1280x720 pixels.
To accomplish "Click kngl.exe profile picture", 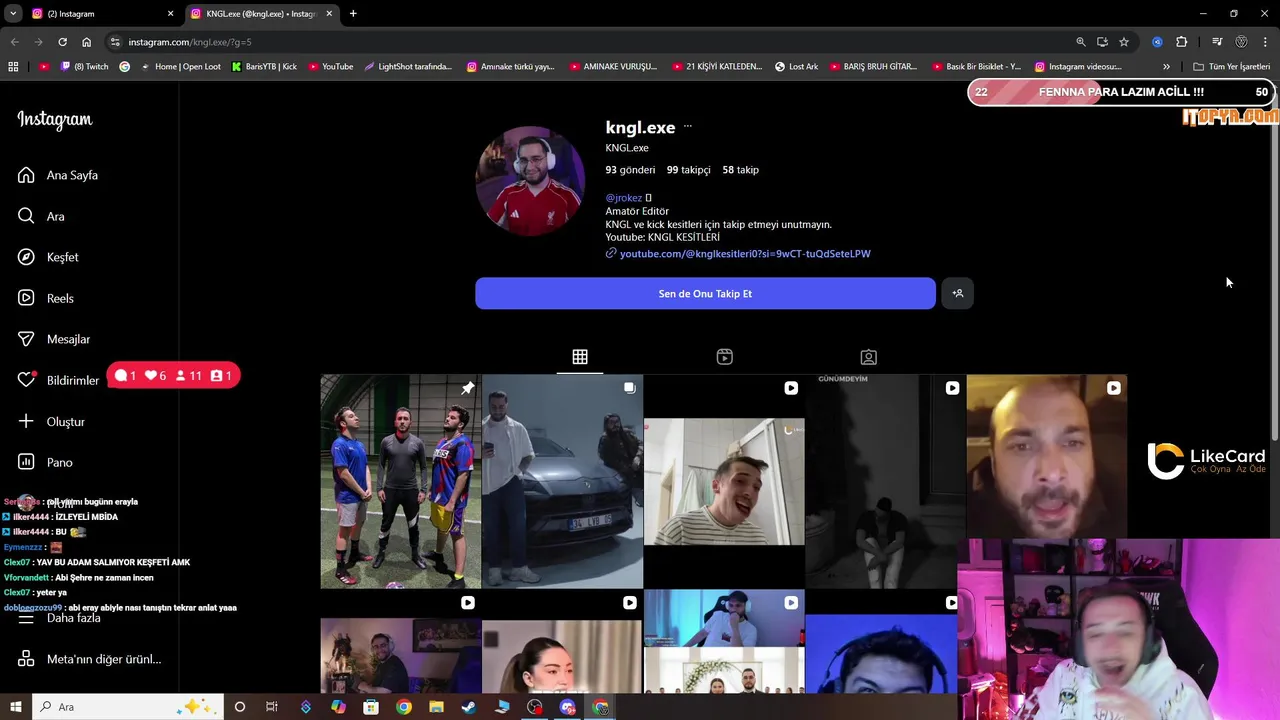I will [x=530, y=181].
